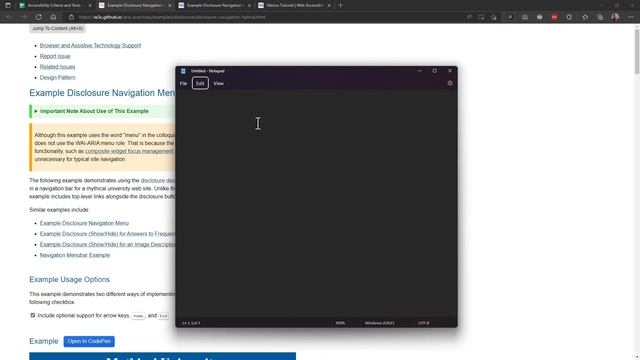
Task: Open the browser Collections icon
Action: (600, 17)
